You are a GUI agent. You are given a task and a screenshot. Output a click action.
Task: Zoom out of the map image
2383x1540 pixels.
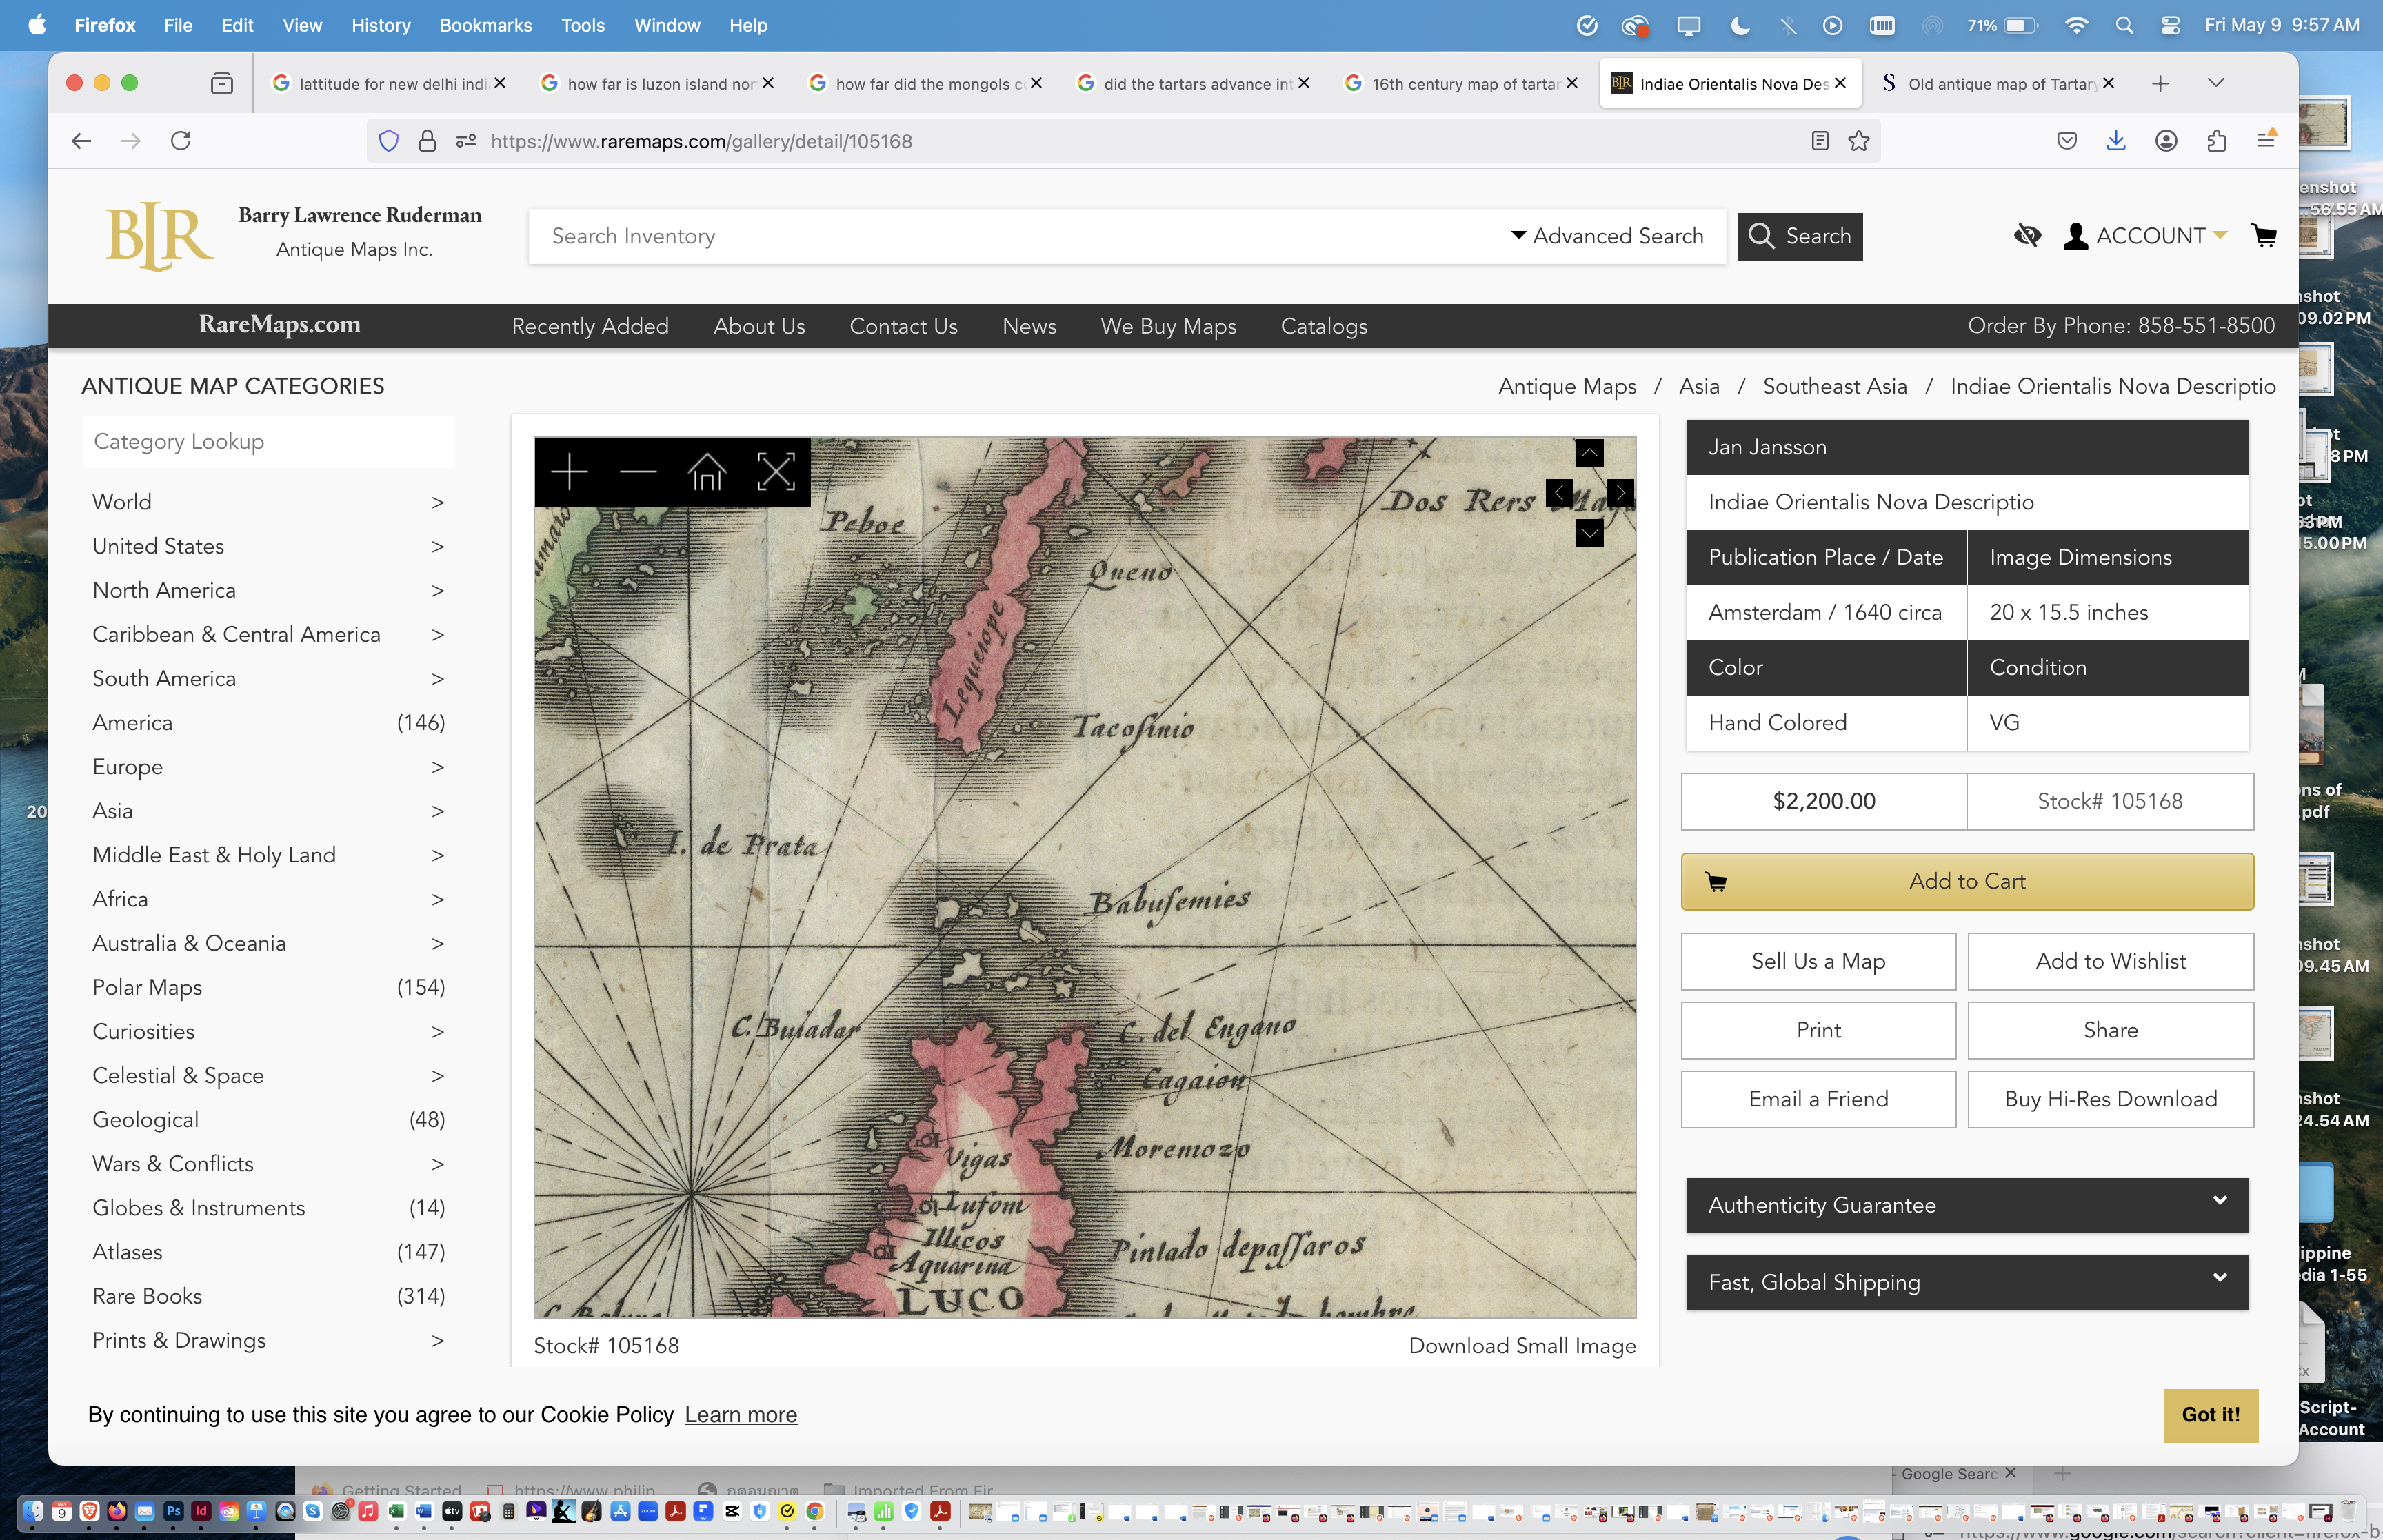[x=638, y=472]
